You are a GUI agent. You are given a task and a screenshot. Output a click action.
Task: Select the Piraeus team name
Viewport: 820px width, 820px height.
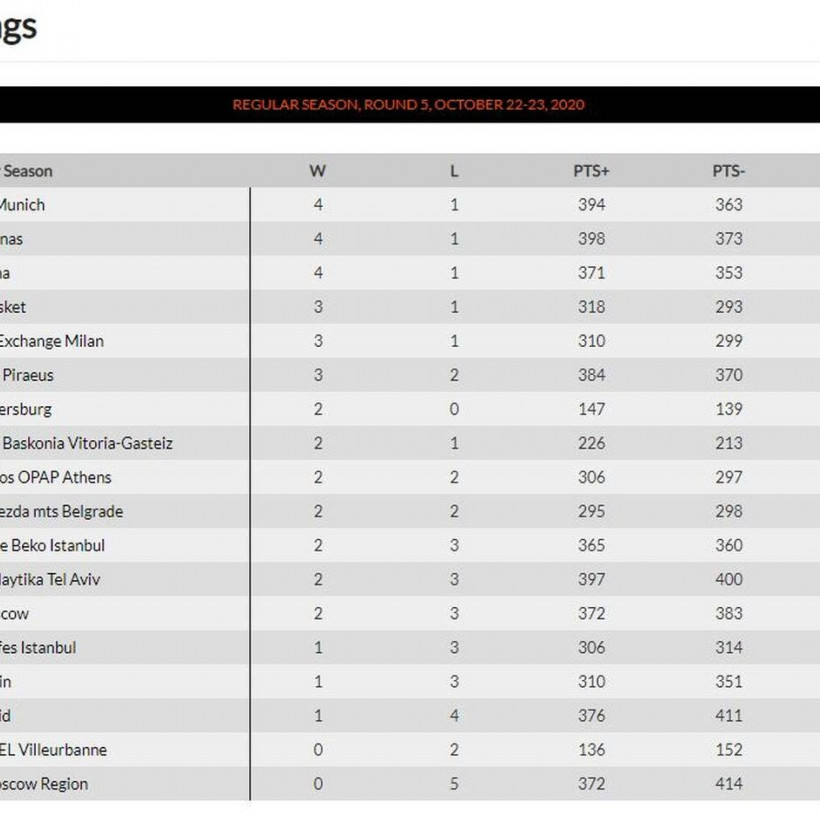(28, 375)
